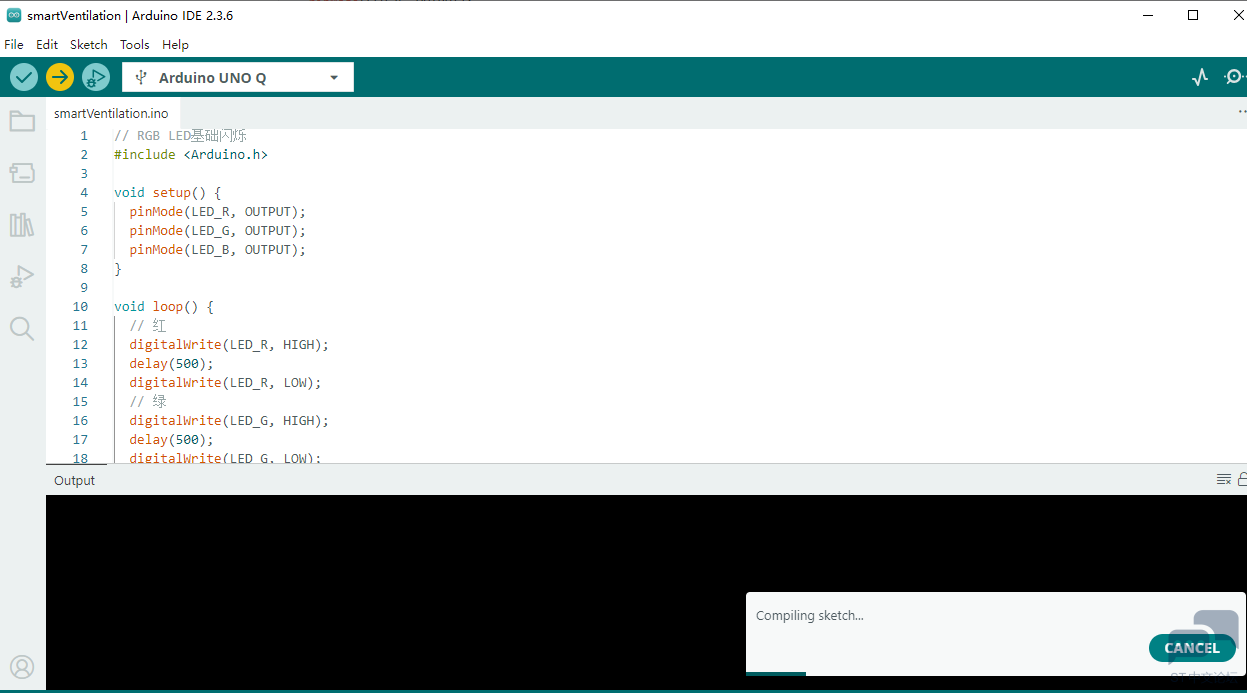Cancel the sketch compilation

(1192, 648)
